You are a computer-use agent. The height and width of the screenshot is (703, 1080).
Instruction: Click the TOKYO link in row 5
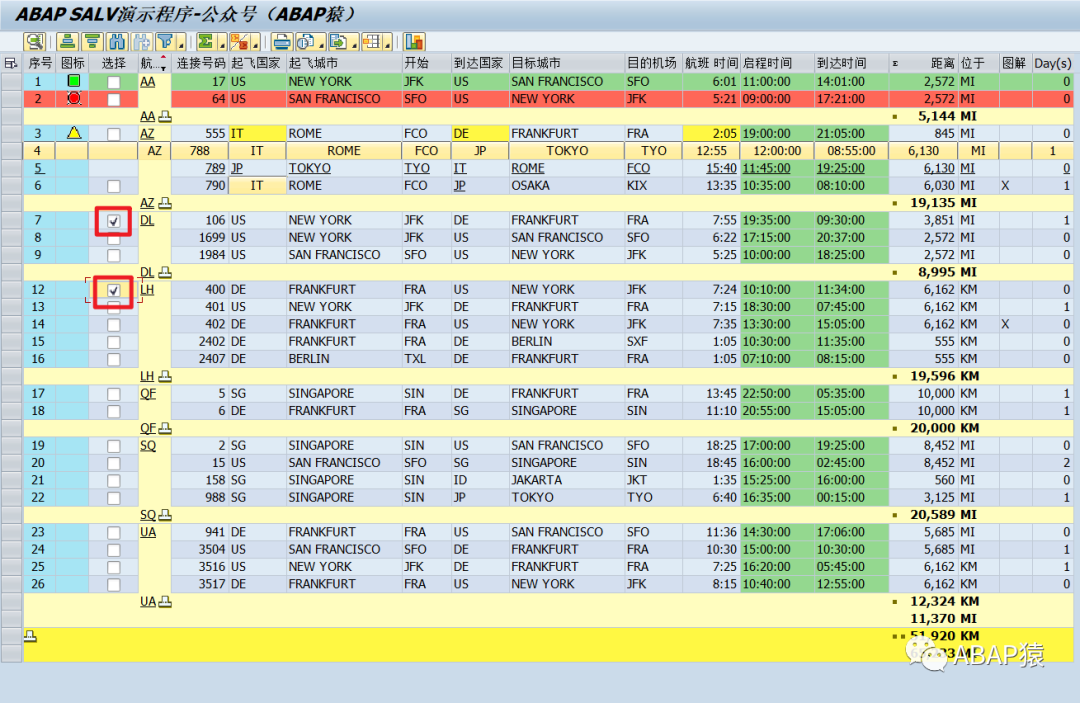pyautogui.click(x=309, y=169)
